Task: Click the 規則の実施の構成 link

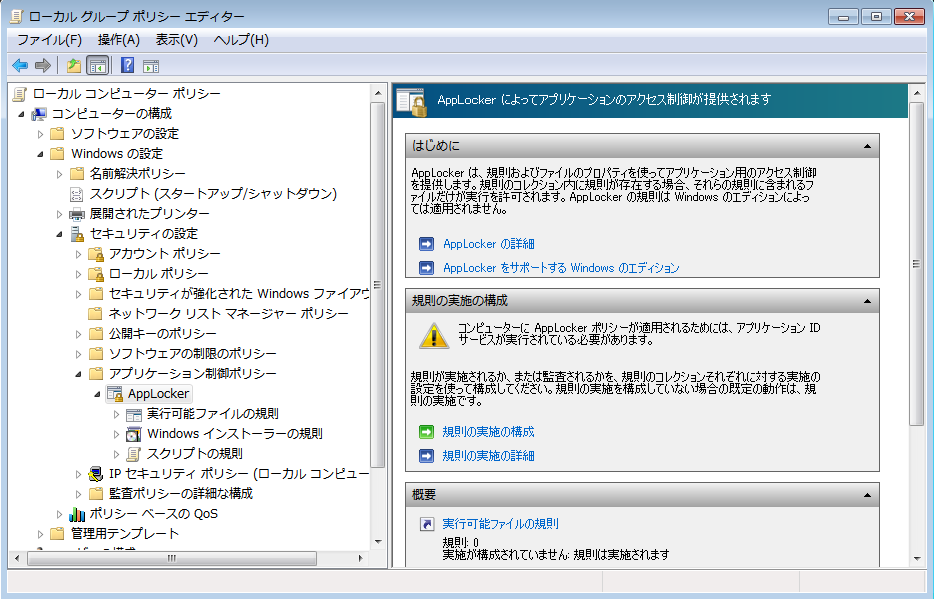Action: [488, 432]
